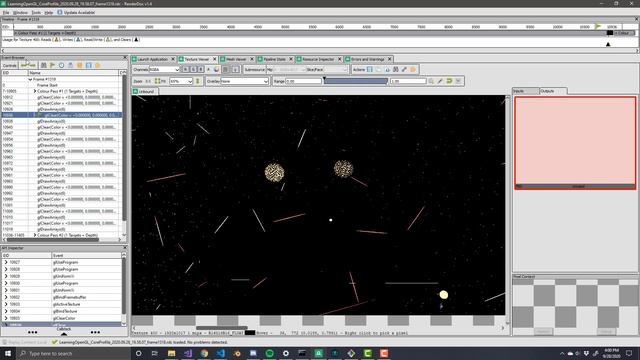Click the orange folder icon in the Actions toolbar
This screenshot has height=360, width=640.
[x=413, y=70]
